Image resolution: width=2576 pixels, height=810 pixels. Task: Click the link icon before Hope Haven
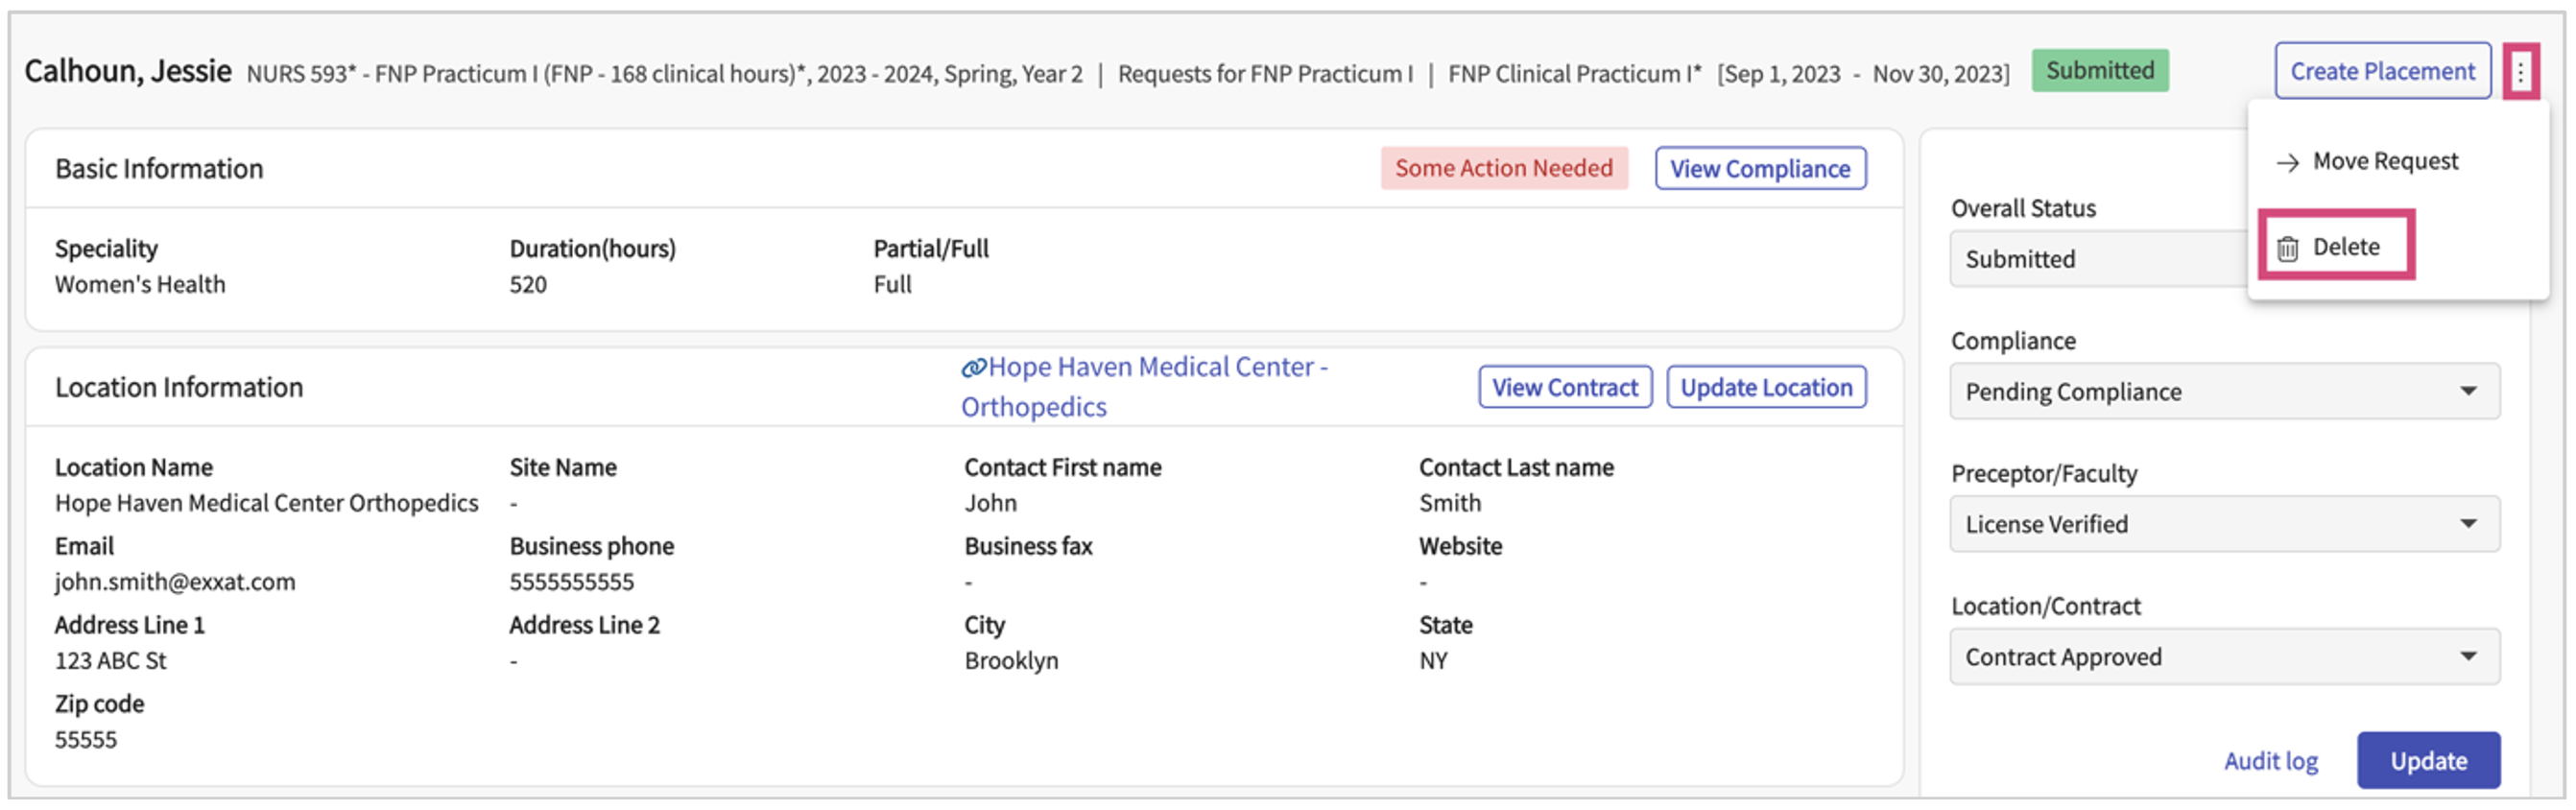(x=973, y=368)
